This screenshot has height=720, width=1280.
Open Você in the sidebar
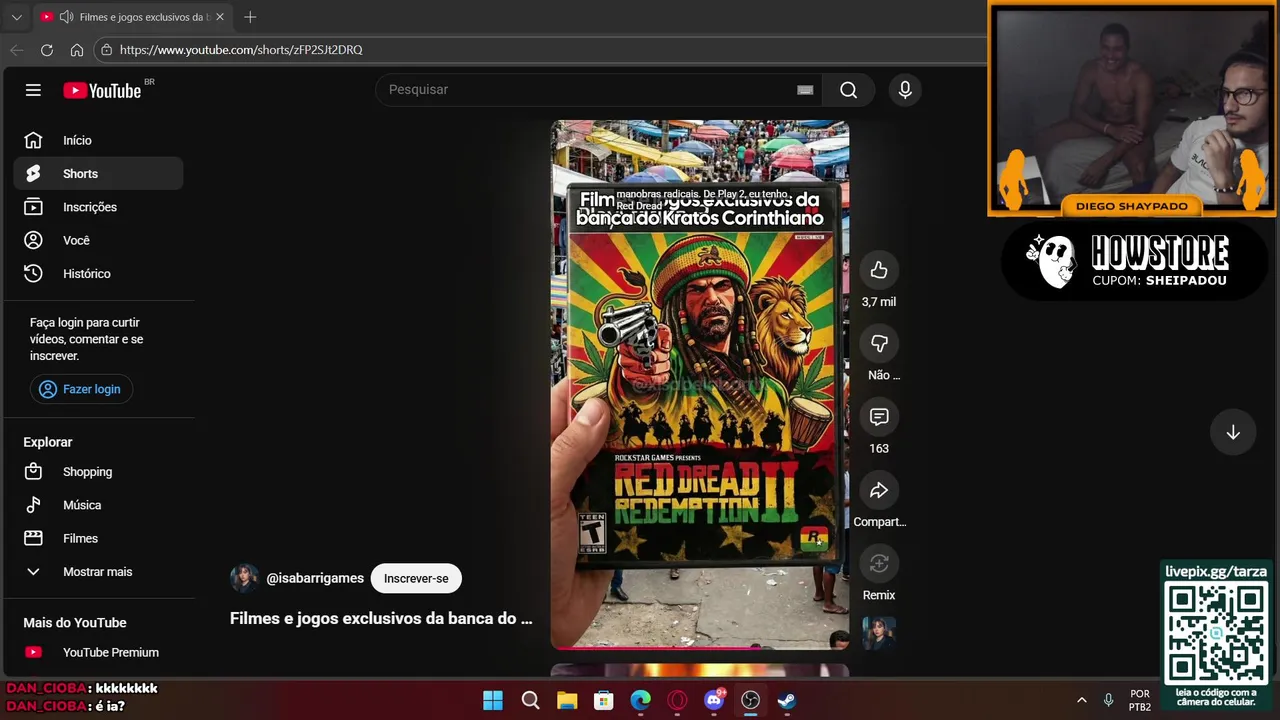[98, 240]
